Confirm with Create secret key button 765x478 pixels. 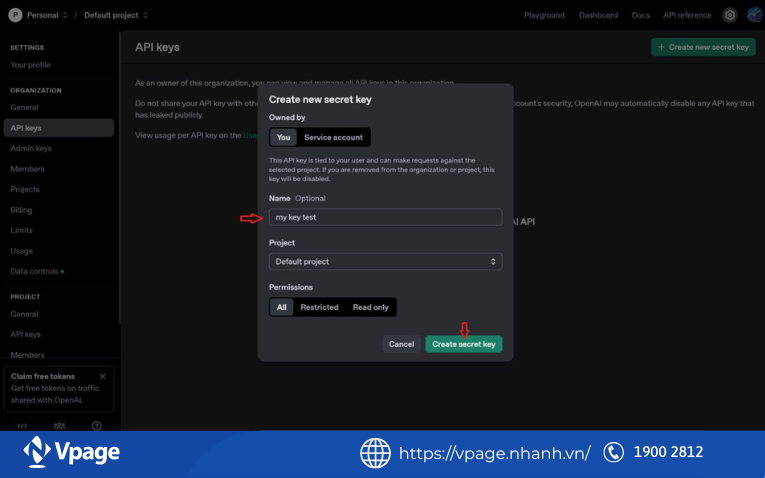coord(463,344)
